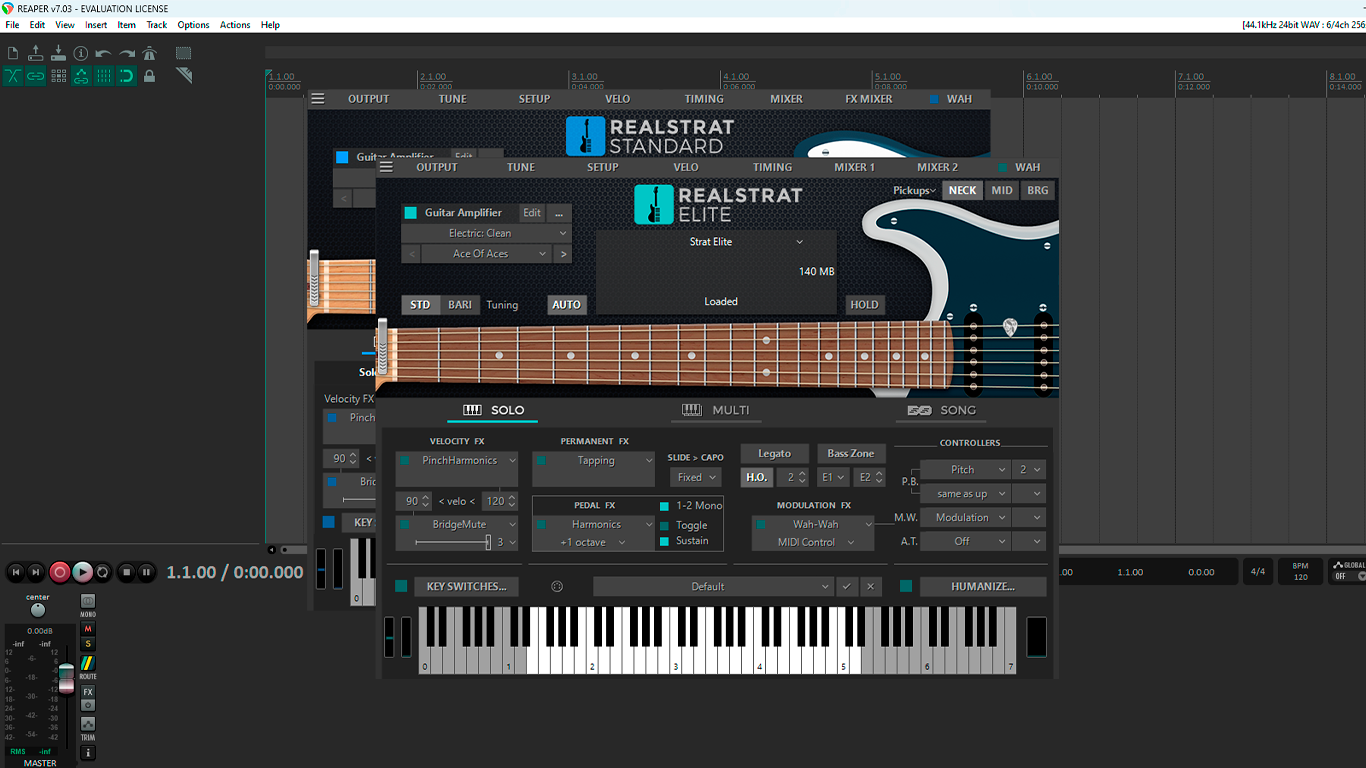Click the Bass Zone button

pyautogui.click(x=851, y=454)
